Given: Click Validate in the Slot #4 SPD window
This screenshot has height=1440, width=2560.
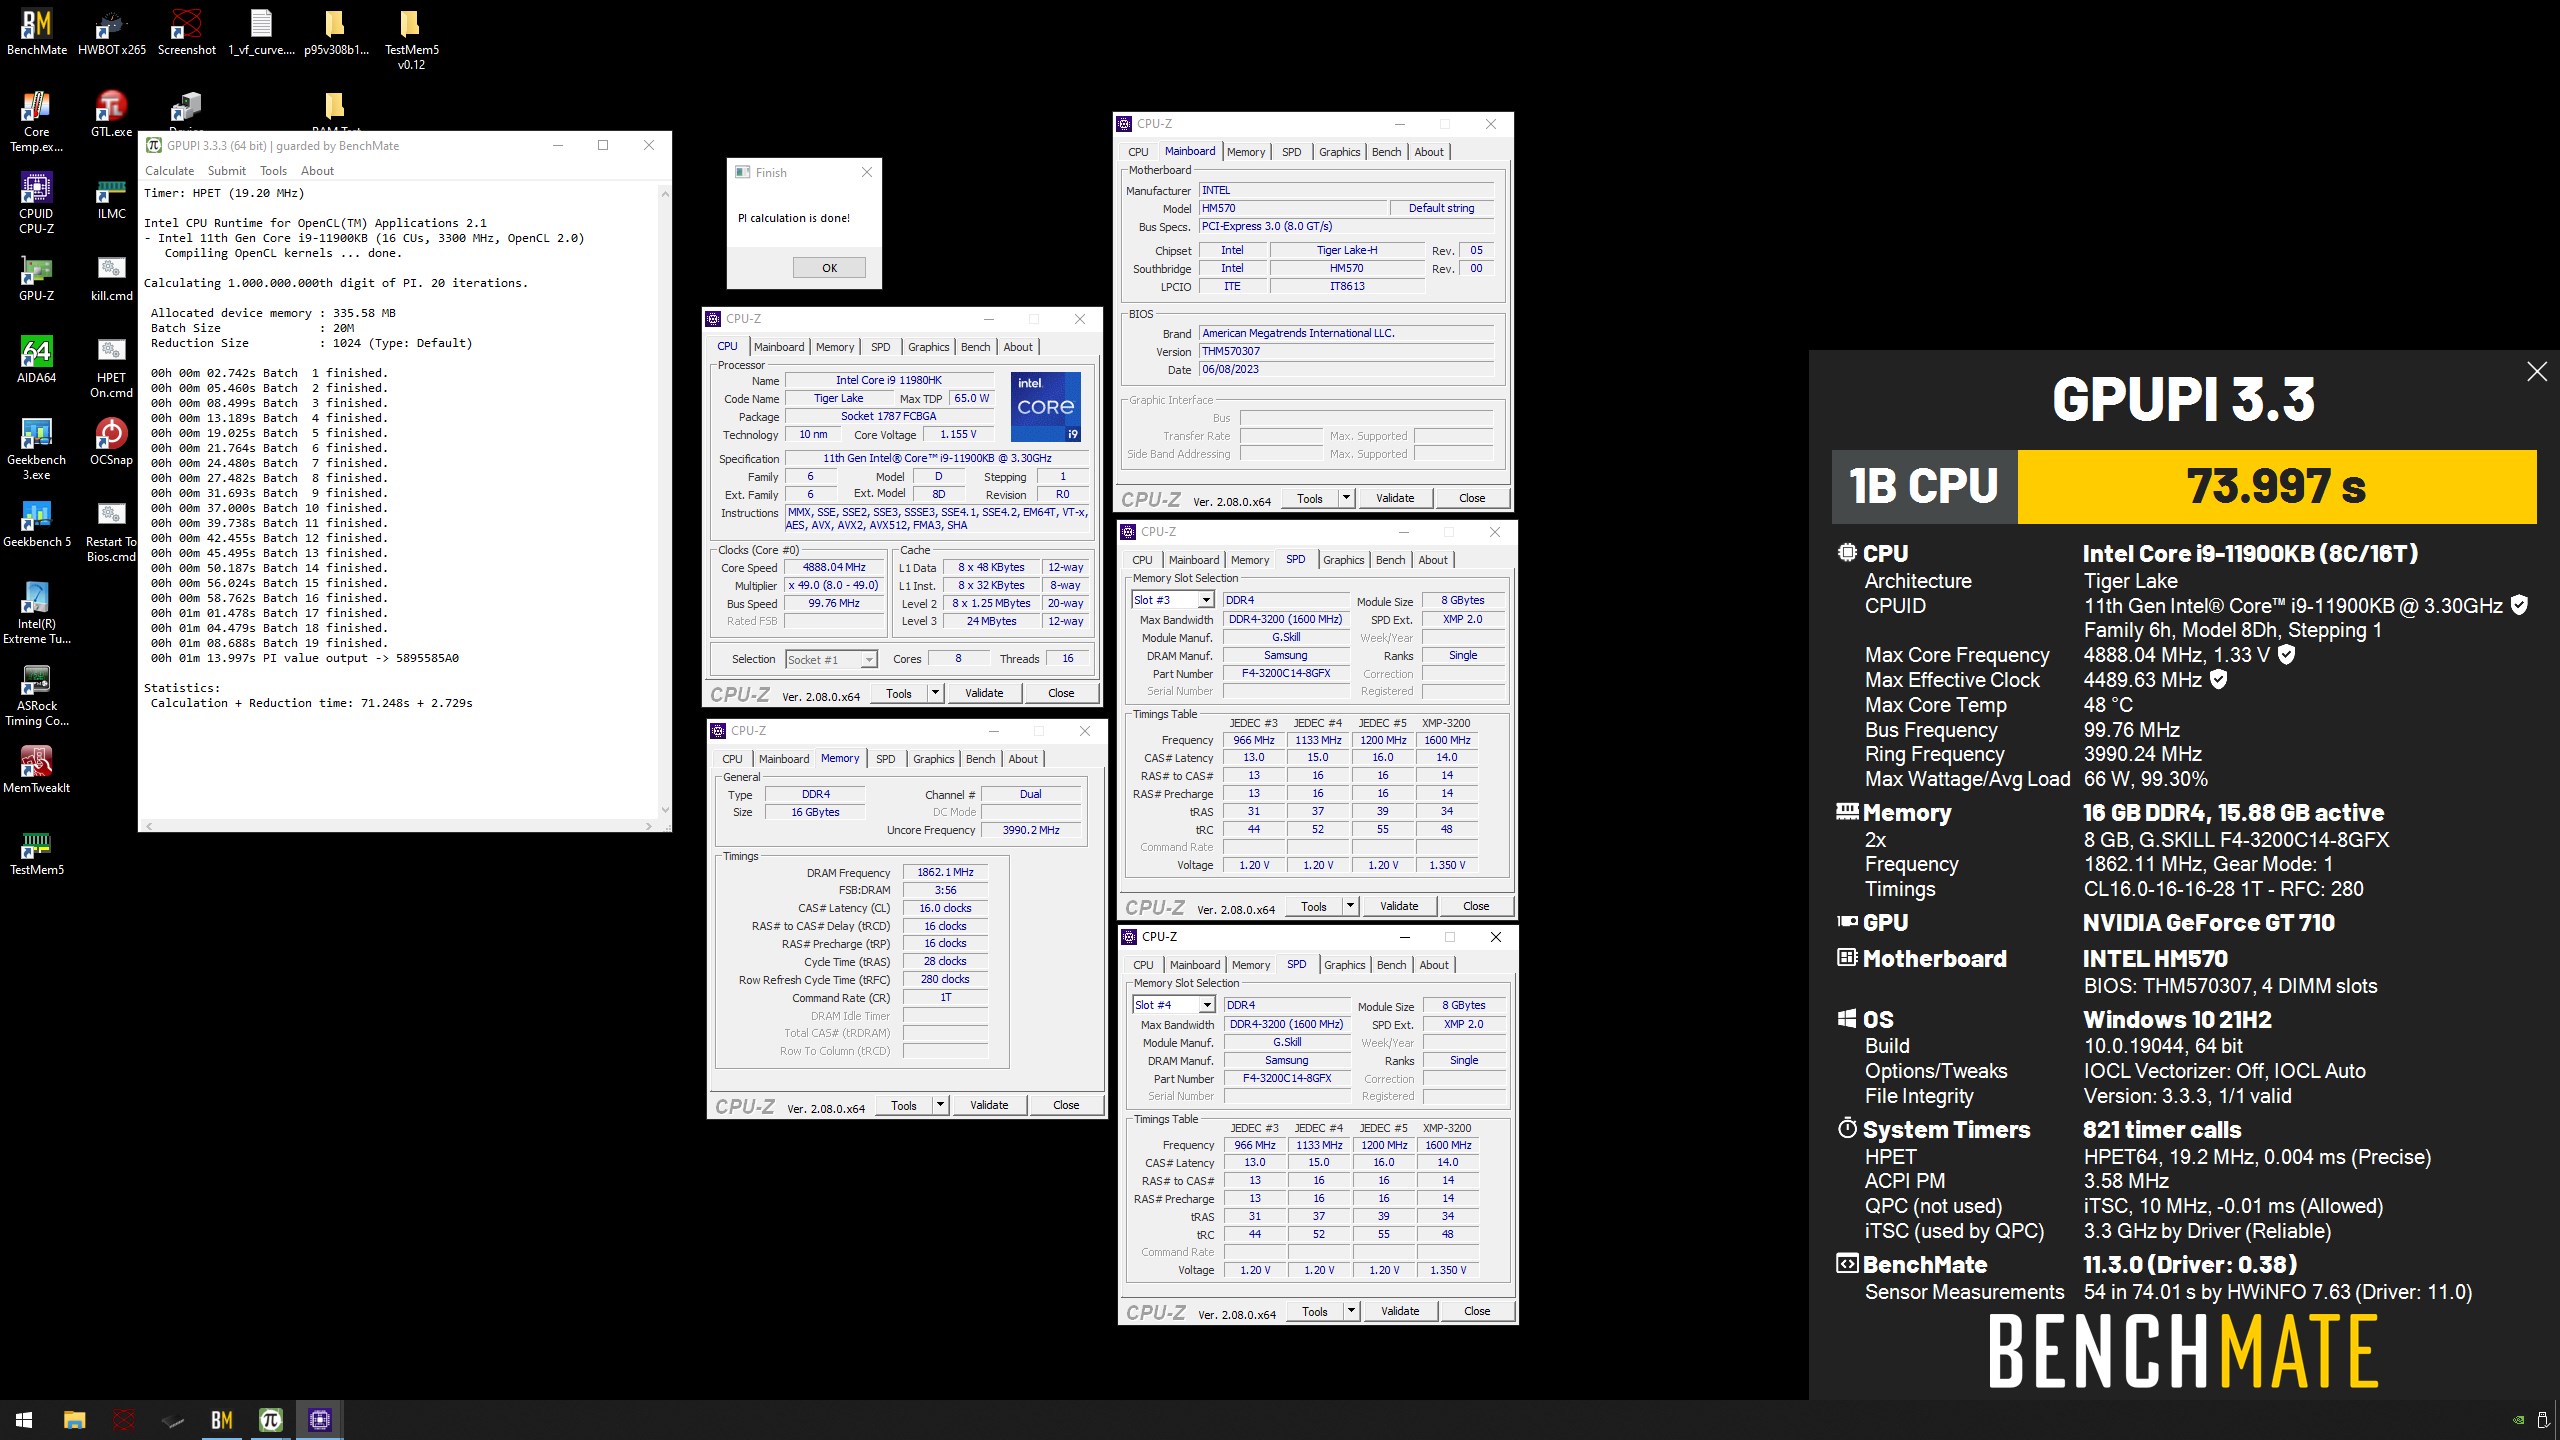Looking at the screenshot, I should coord(1400,1311).
